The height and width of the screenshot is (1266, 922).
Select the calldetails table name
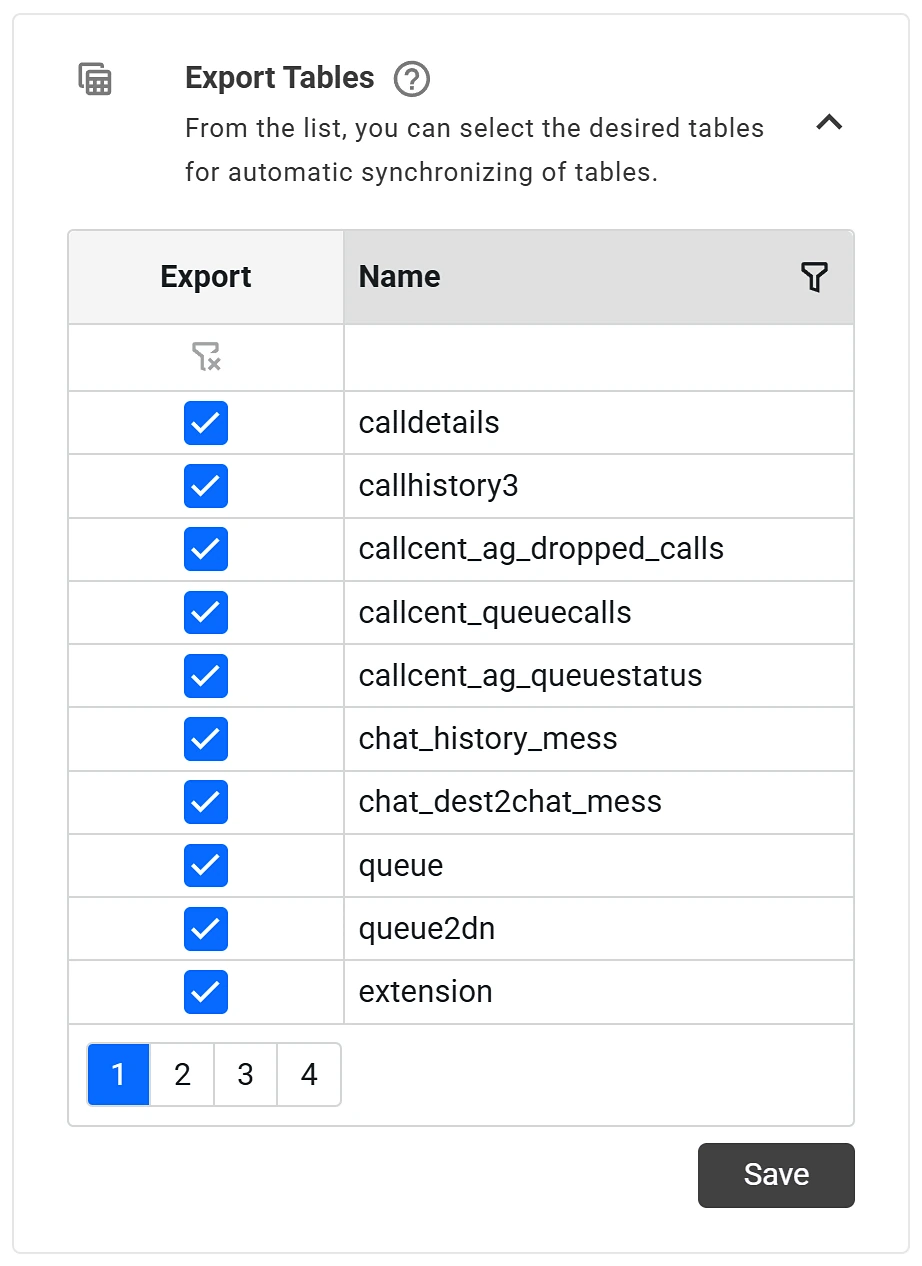point(429,423)
